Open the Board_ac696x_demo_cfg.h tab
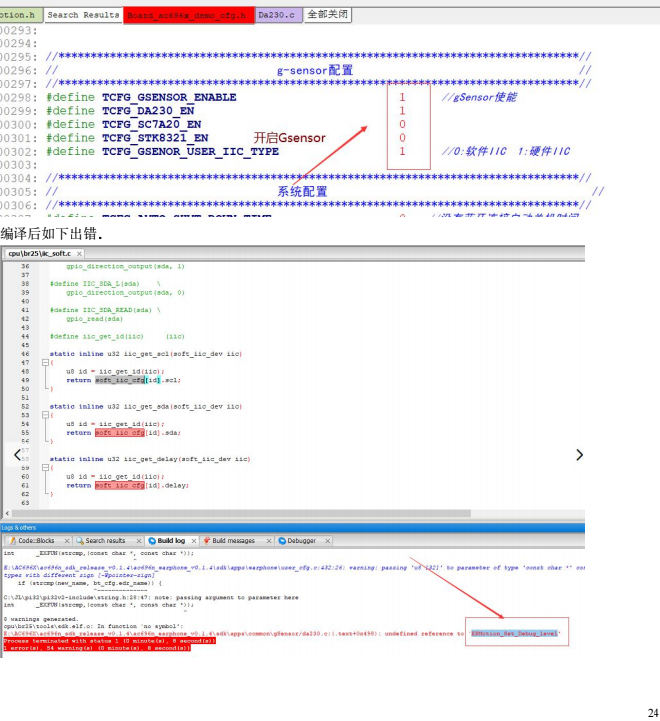 click(189, 15)
